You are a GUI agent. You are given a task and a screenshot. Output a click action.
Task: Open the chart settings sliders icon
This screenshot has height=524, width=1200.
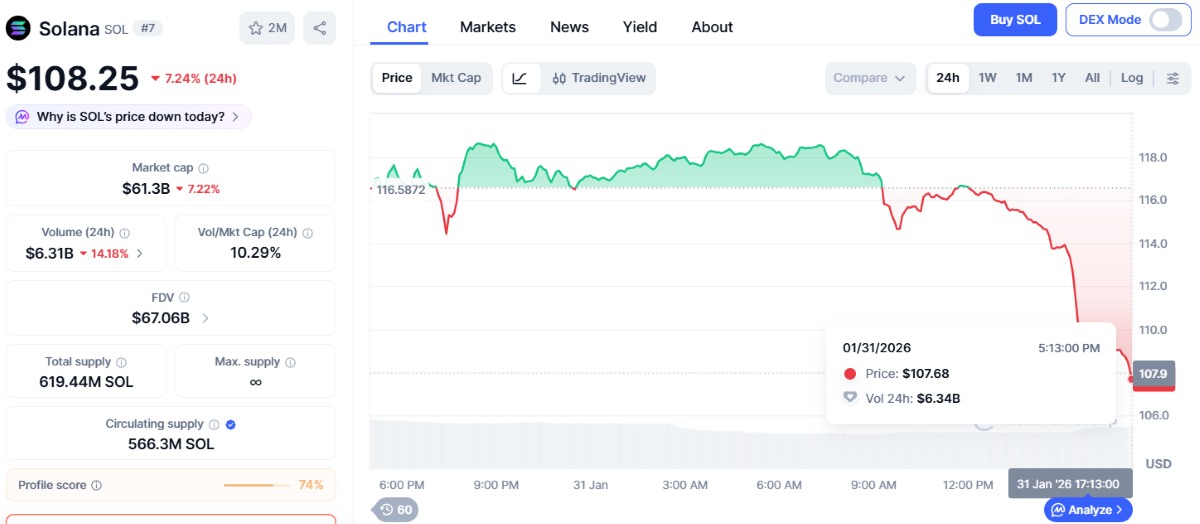[x=1173, y=78]
